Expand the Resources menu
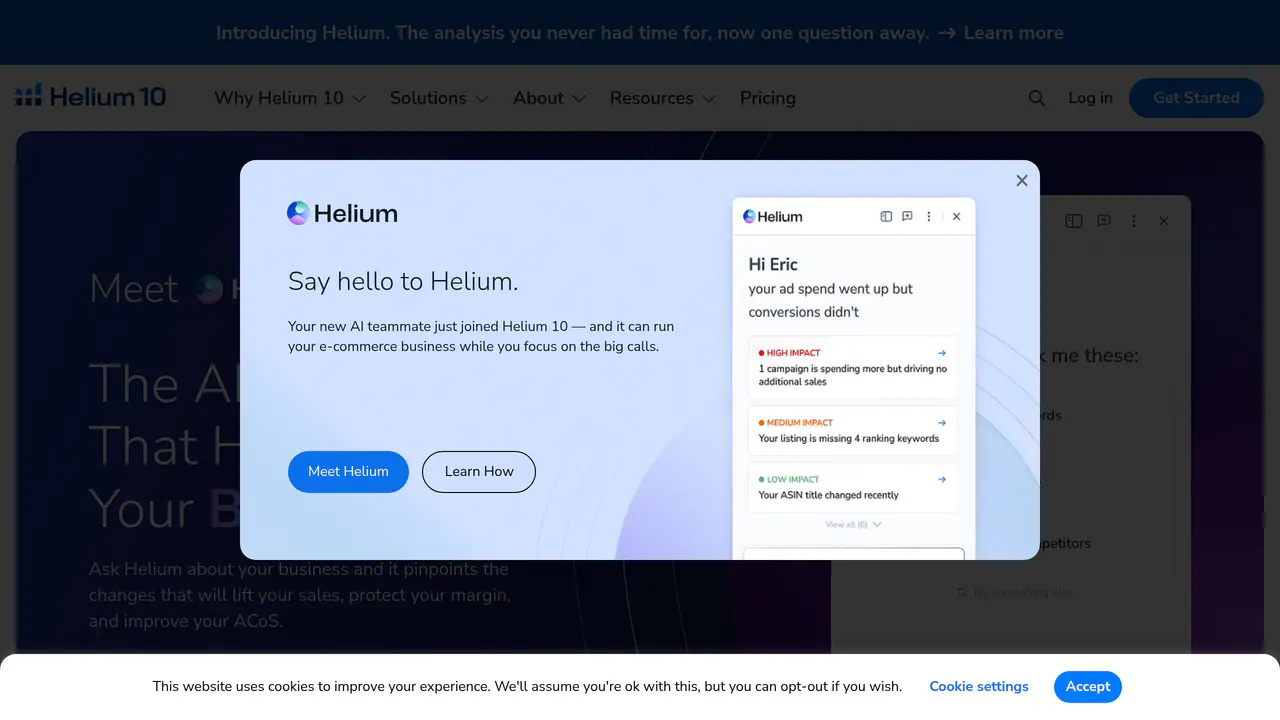Viewport: 1280px width, 720px height. click(663, 98)
